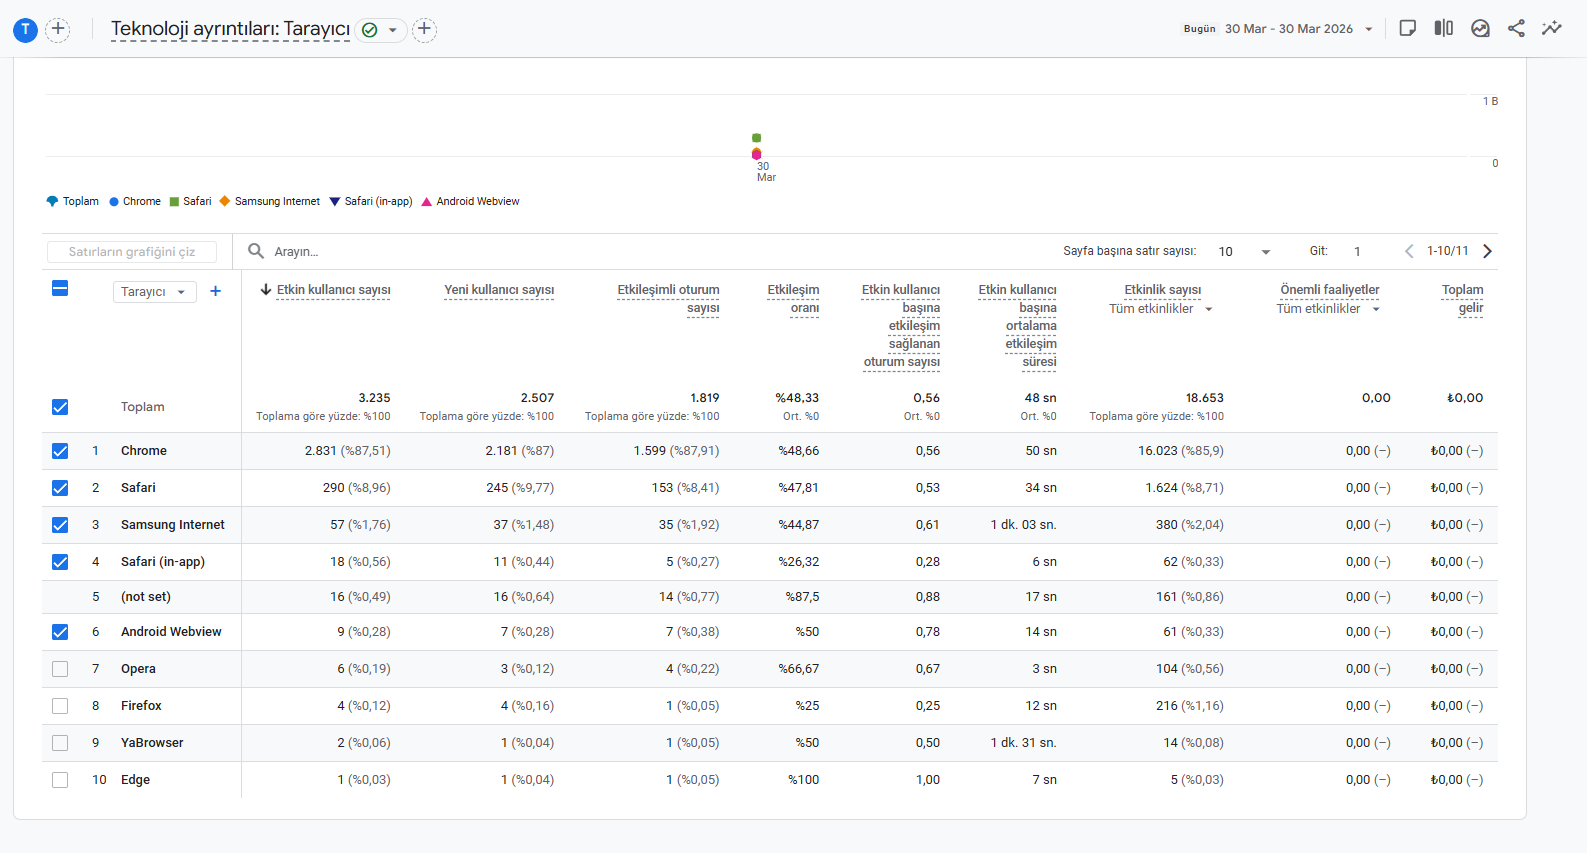Viewport: 1587px width, 853px height.
Task: Click the plus icon next to Tarayıcı dimension
Action: click(215, 291)
